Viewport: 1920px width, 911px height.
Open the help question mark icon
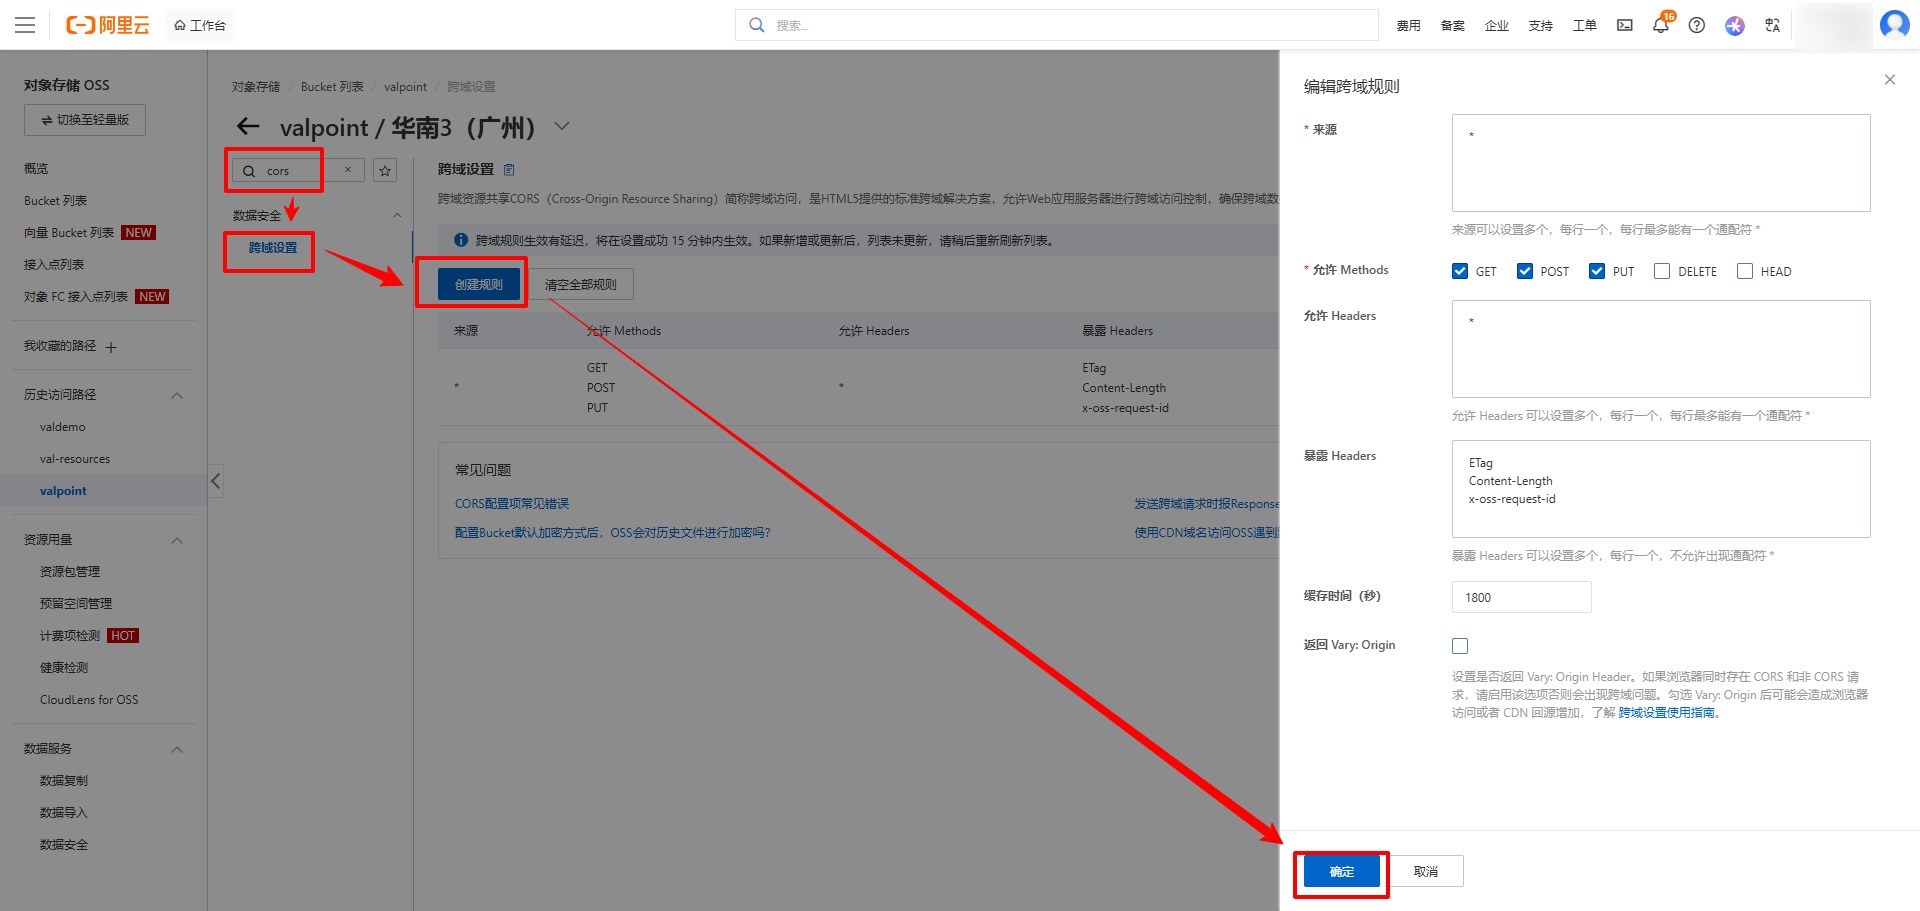(x=1697, y=25)
